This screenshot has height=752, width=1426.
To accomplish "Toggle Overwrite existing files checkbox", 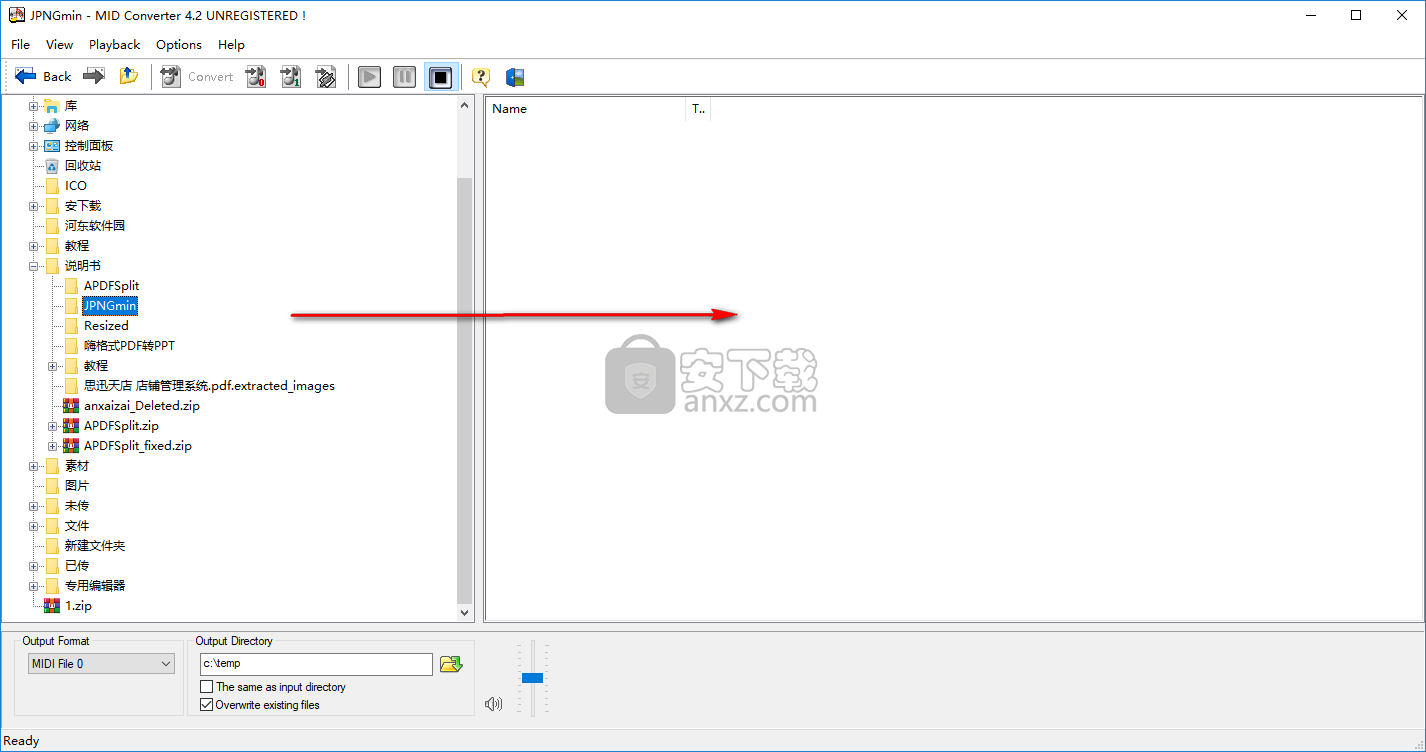I will [206, 705].
